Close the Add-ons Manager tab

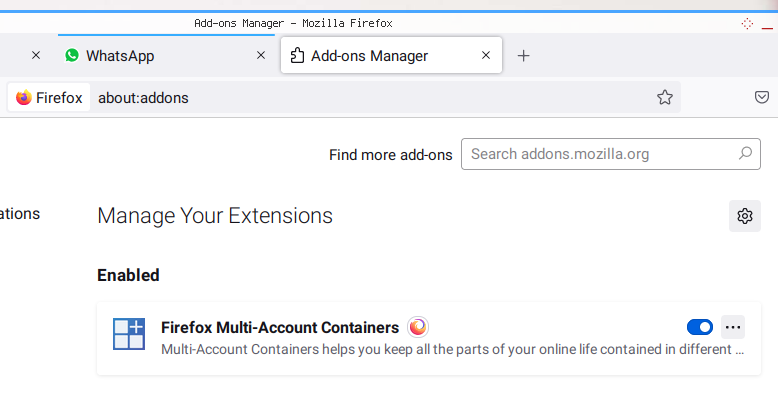coord(486,55)
